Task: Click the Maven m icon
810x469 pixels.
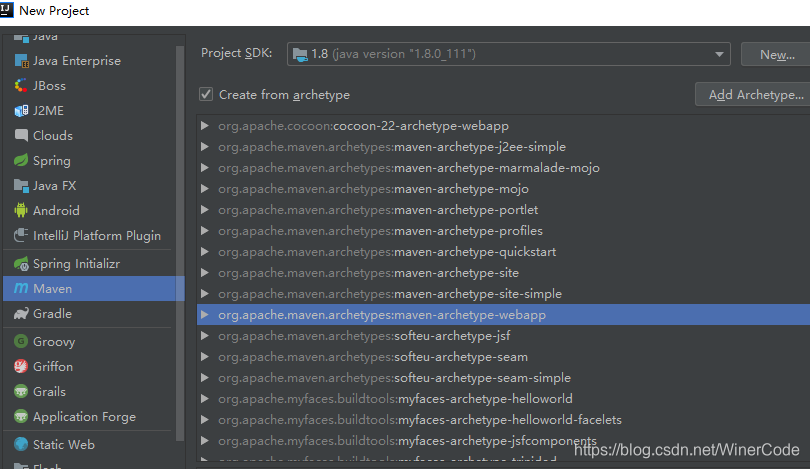Action: pos(21,288)
